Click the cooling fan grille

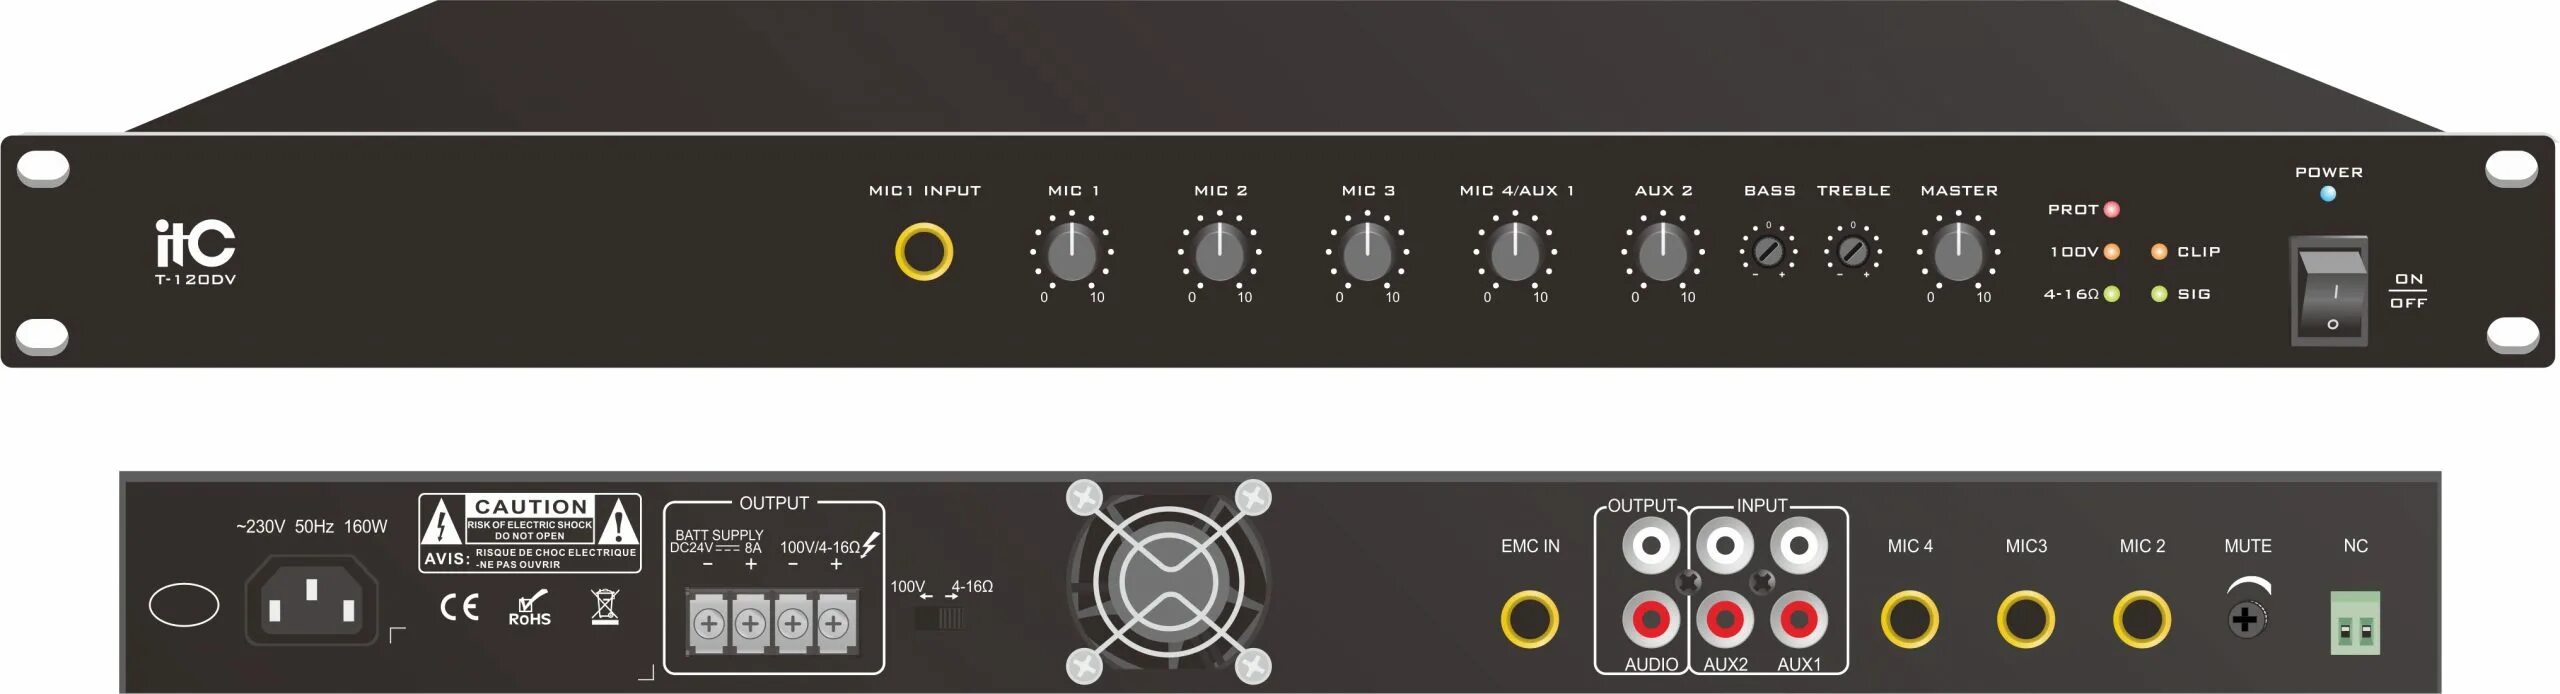coord(1168,581)
